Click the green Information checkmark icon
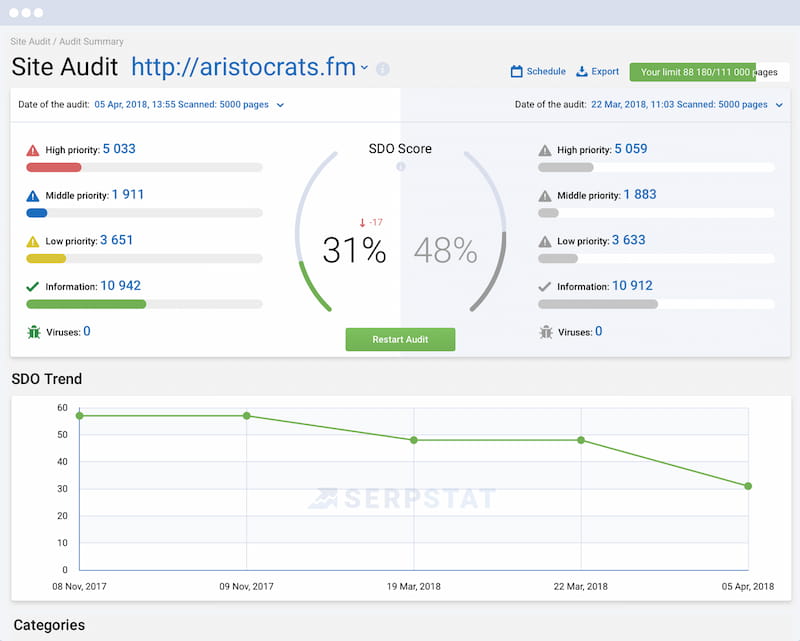 (33, 286)
